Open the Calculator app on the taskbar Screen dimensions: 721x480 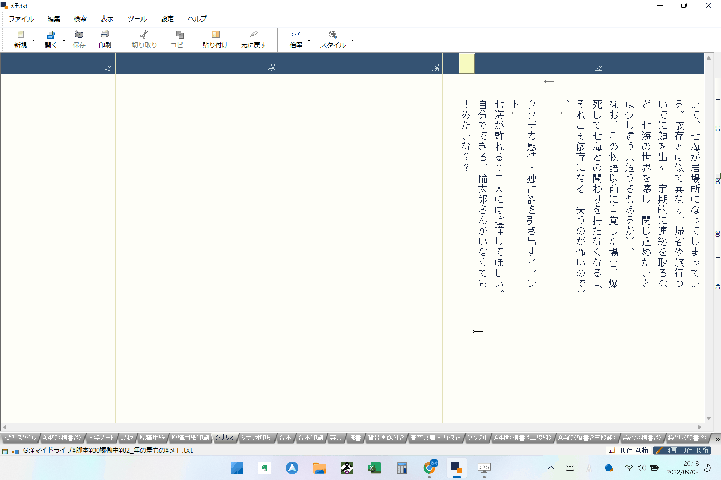[402, 468]
